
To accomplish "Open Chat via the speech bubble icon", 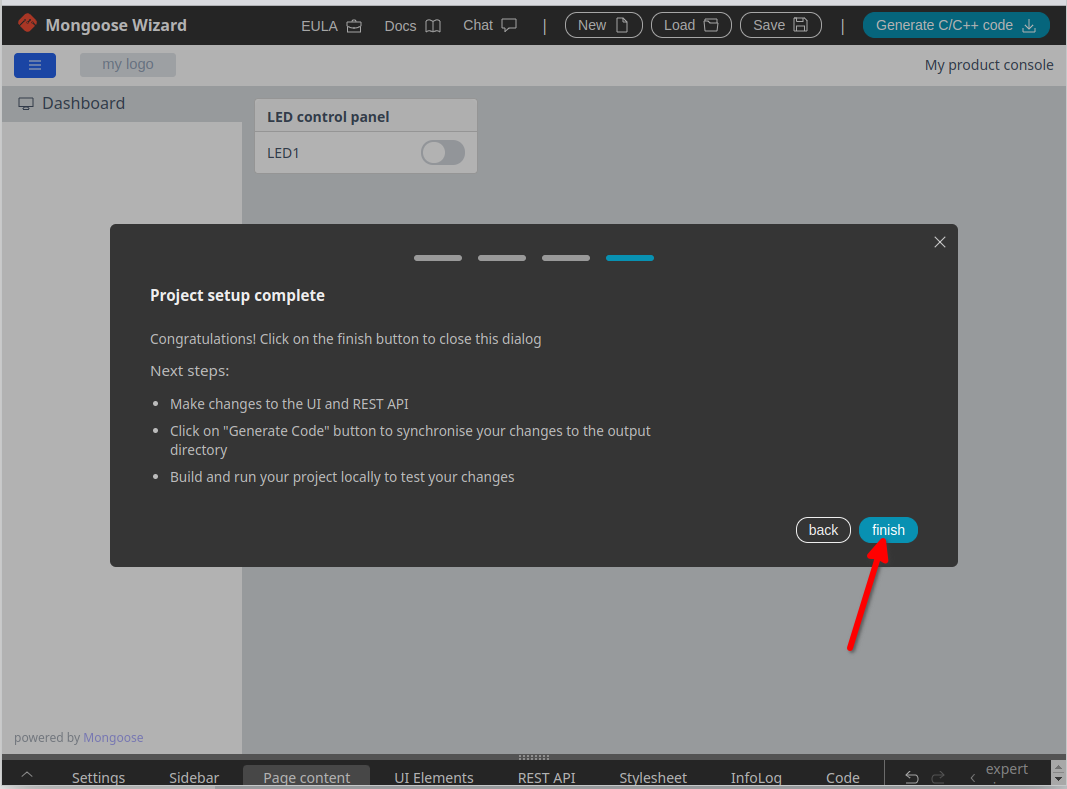I will (509, 25).
